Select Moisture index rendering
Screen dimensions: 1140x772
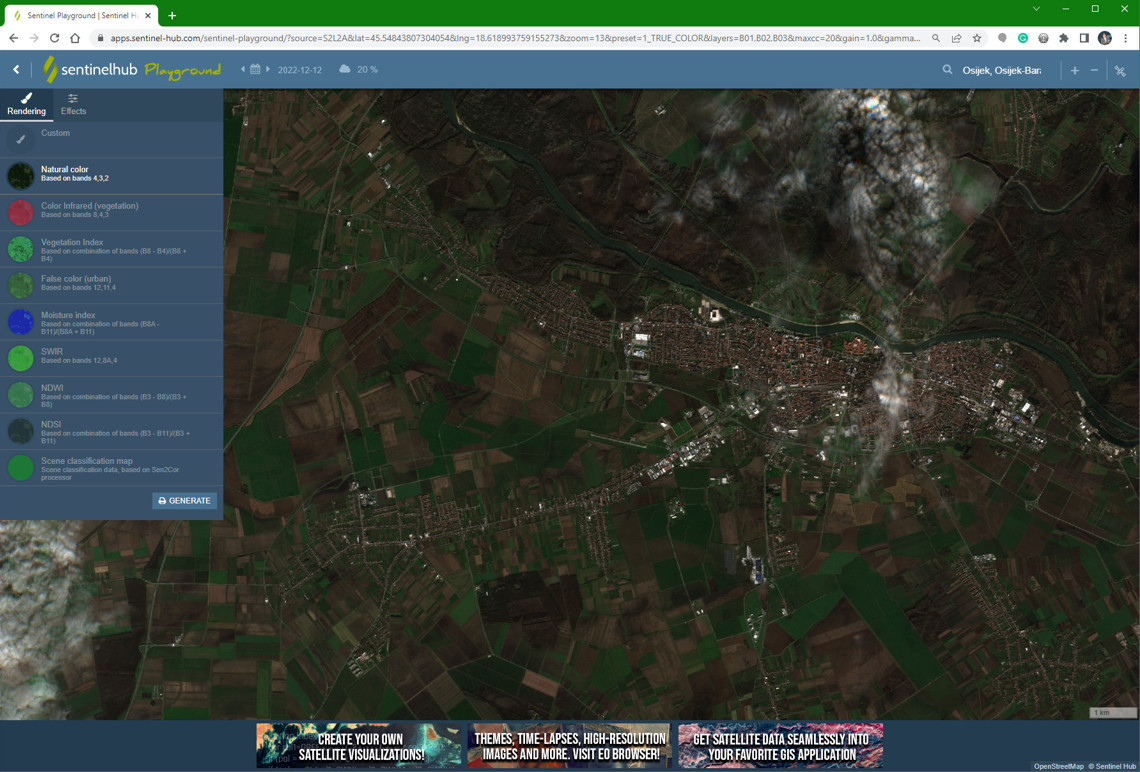pyautogui.click(x=111, y=321)
